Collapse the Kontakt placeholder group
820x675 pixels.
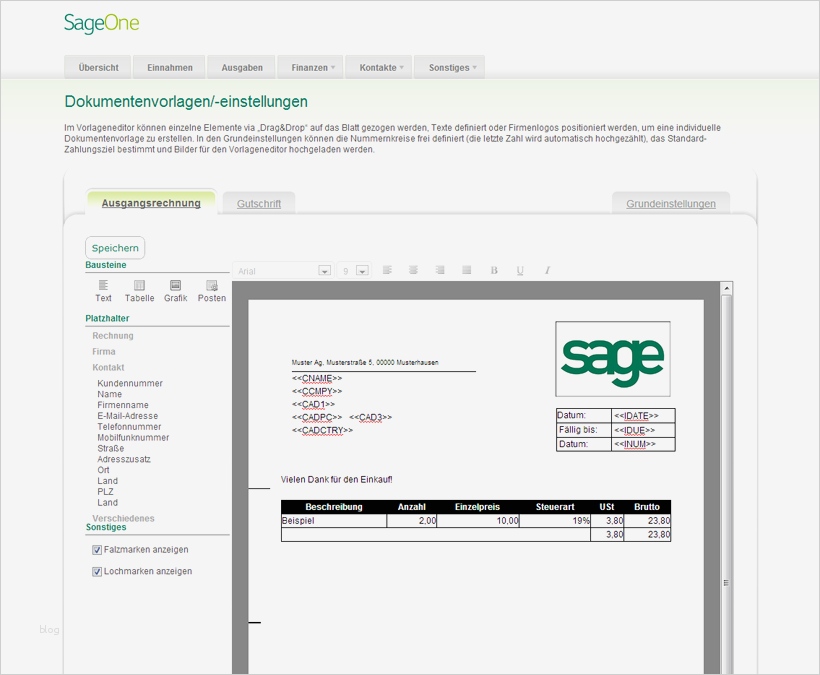pyautogui.click(x=108, y=367)
